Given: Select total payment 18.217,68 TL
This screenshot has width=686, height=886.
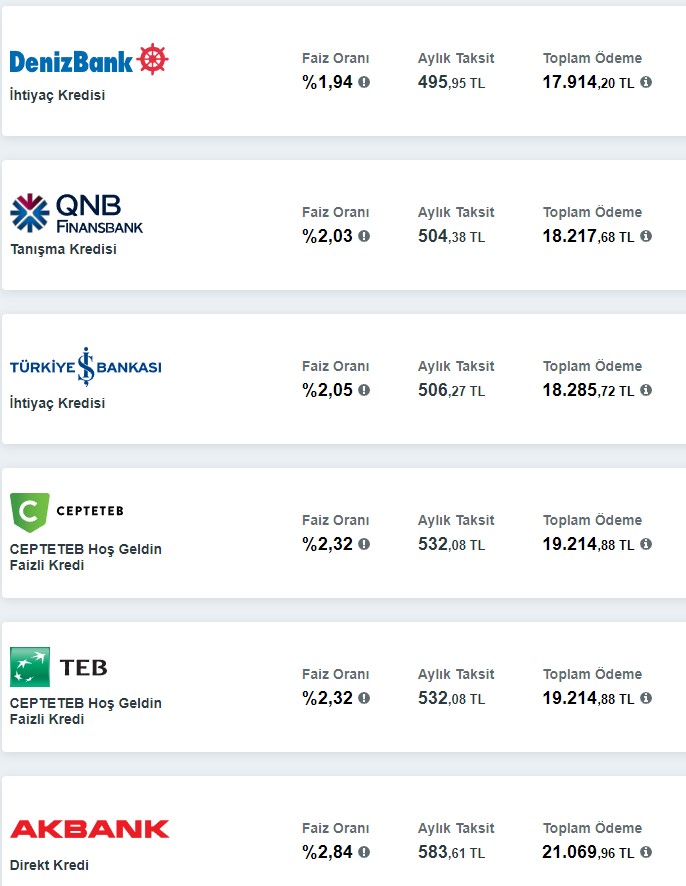Looking at the screenshot, I should (x=588, y=236).
